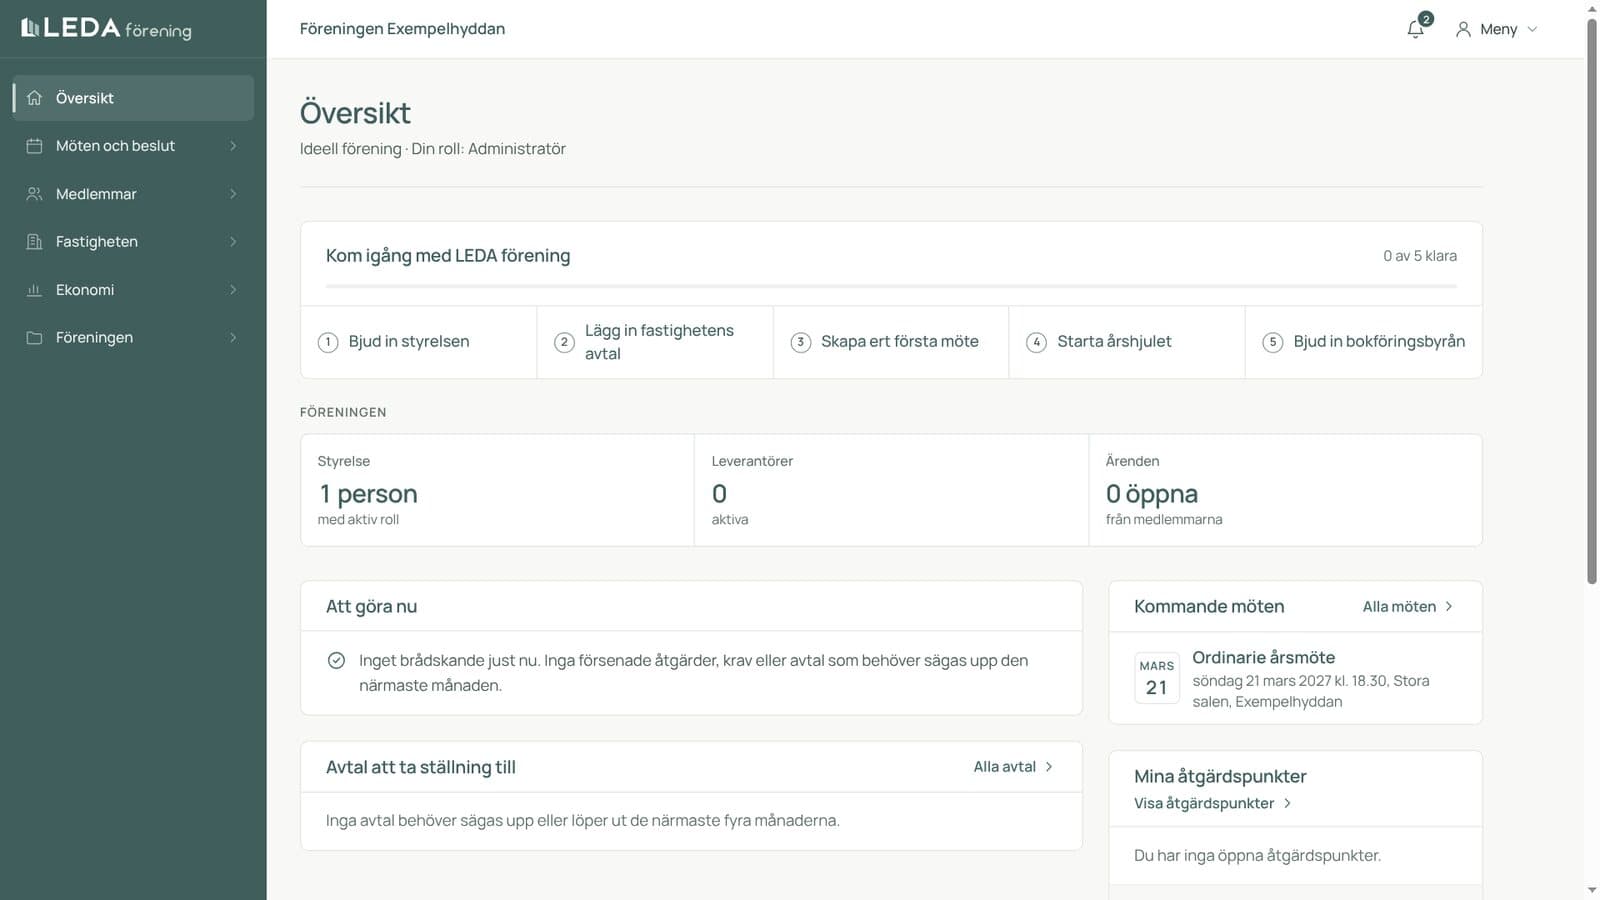1600x900 pixels.
Task: Expand Möten och beslut with its chevron
Action: pyautogui.click(x=233, y=146)
